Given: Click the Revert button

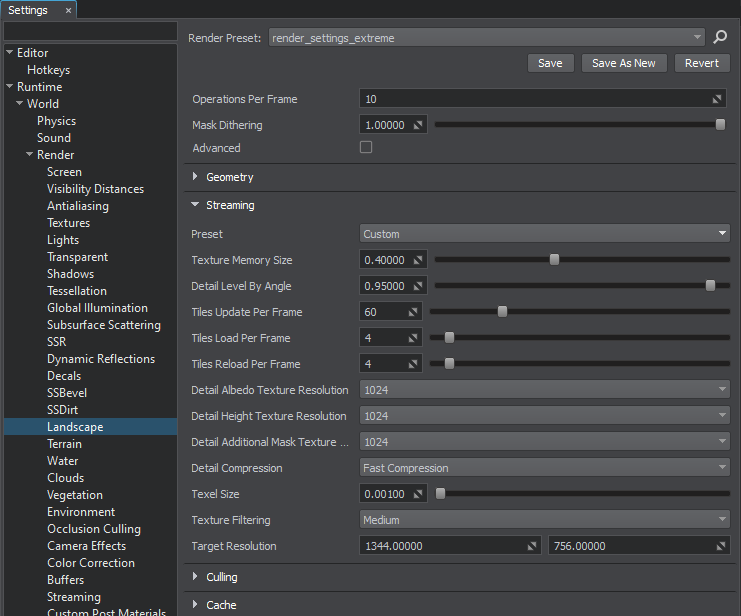Looking at the screenshot, I should pos(701,63).
